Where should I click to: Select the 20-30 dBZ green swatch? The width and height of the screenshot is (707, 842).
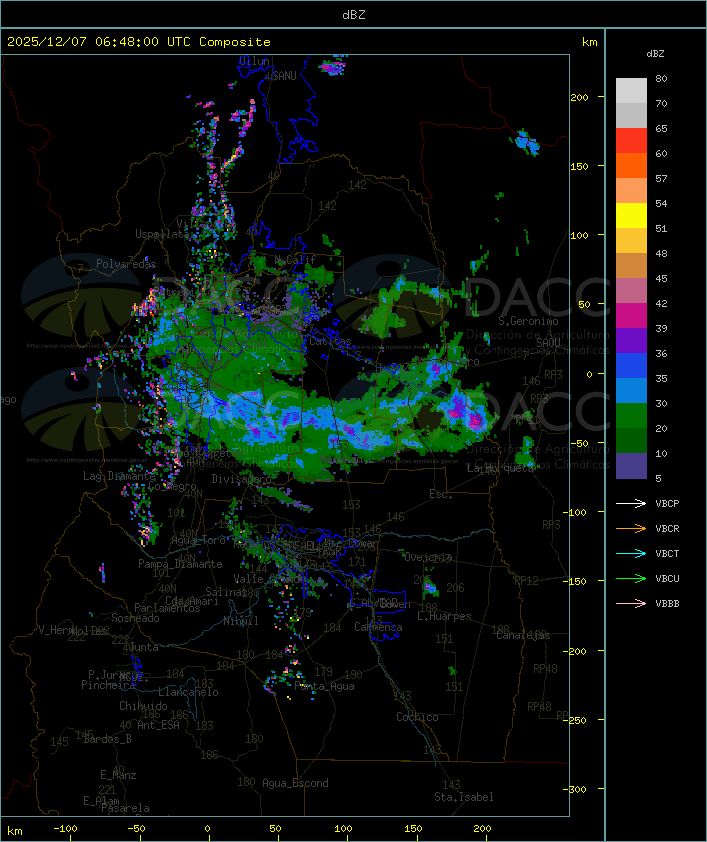(631, 416)
